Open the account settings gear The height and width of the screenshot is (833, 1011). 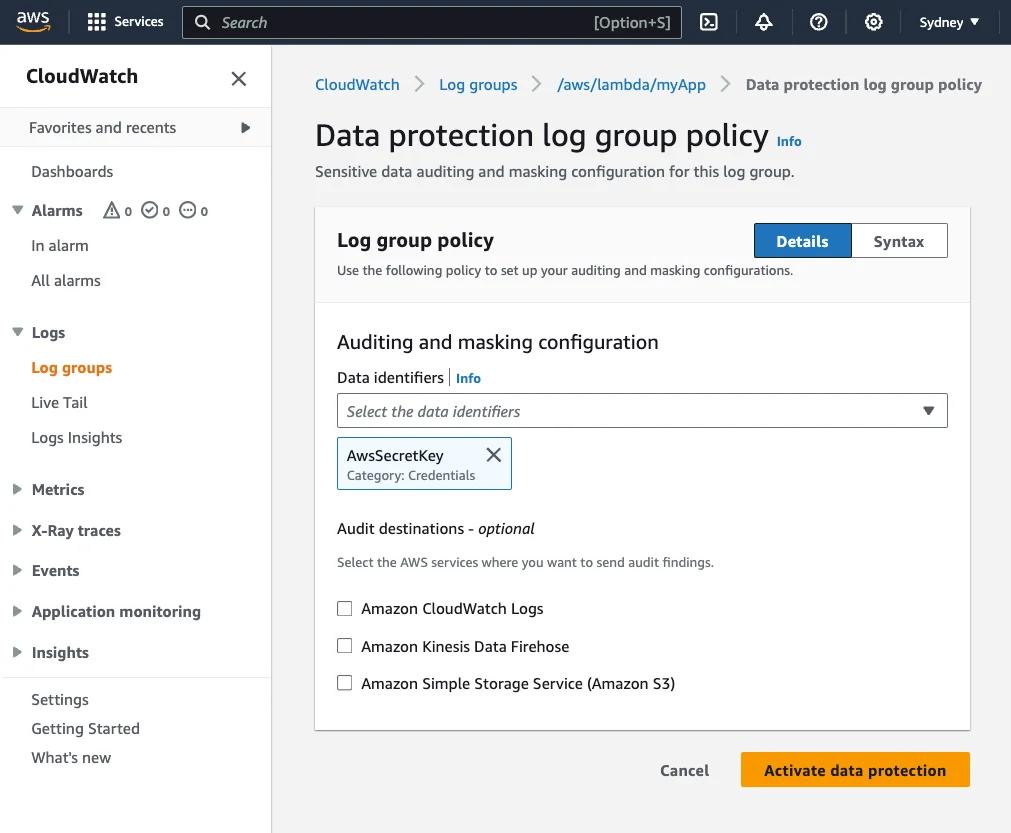tap(873, 21)
